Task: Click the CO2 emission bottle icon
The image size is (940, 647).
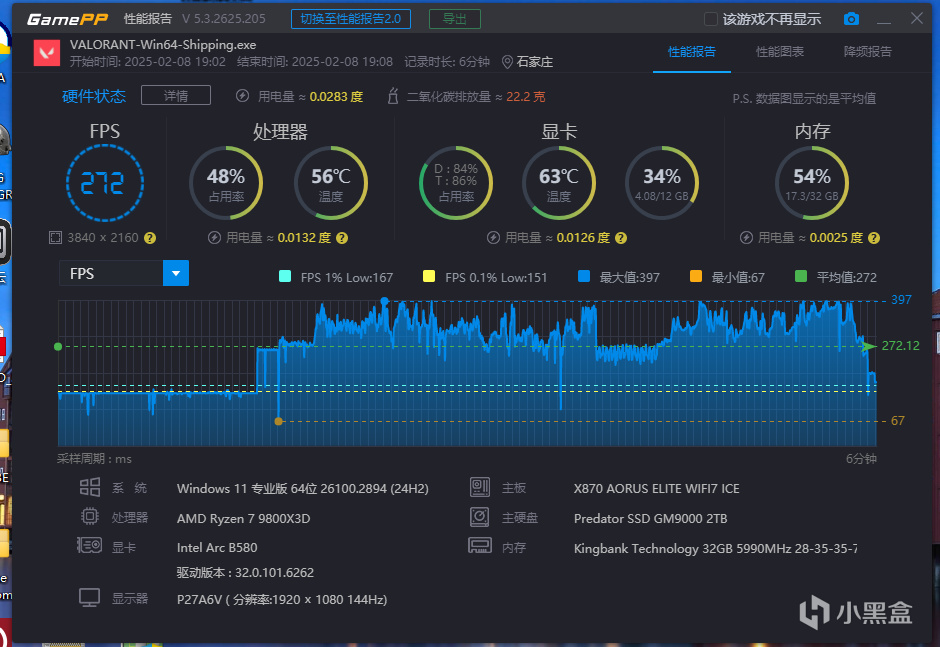Action: pyautogui.click(x=393, y=96)
